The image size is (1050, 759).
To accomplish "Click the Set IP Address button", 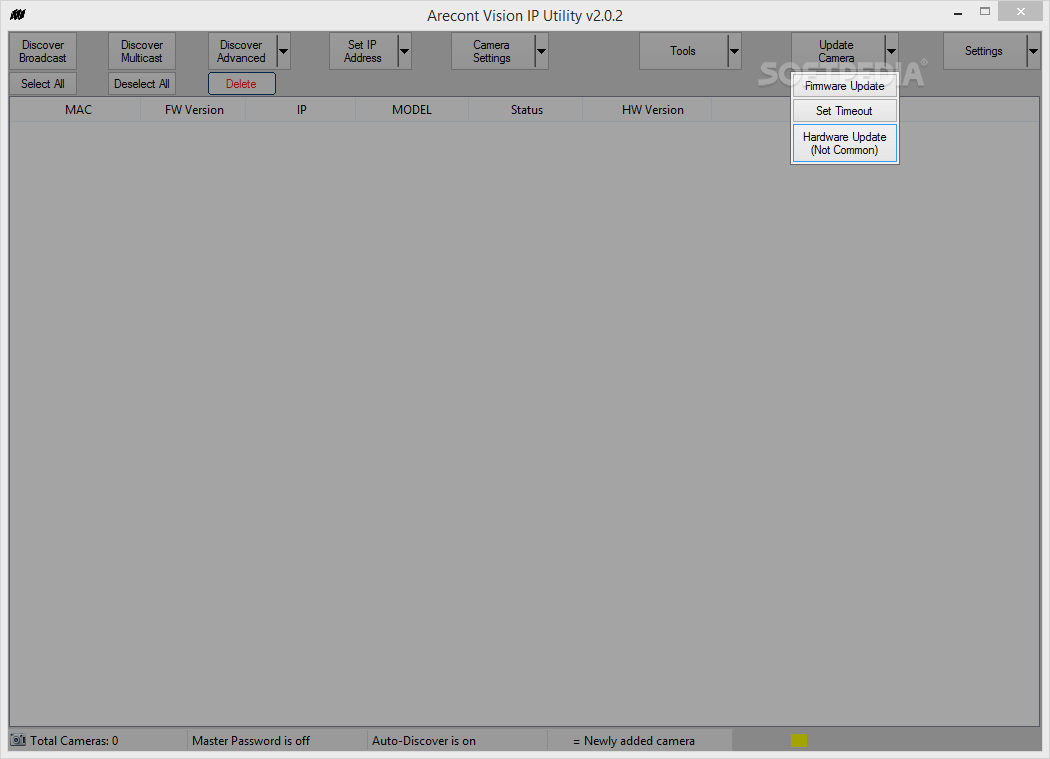I will 363,51.
